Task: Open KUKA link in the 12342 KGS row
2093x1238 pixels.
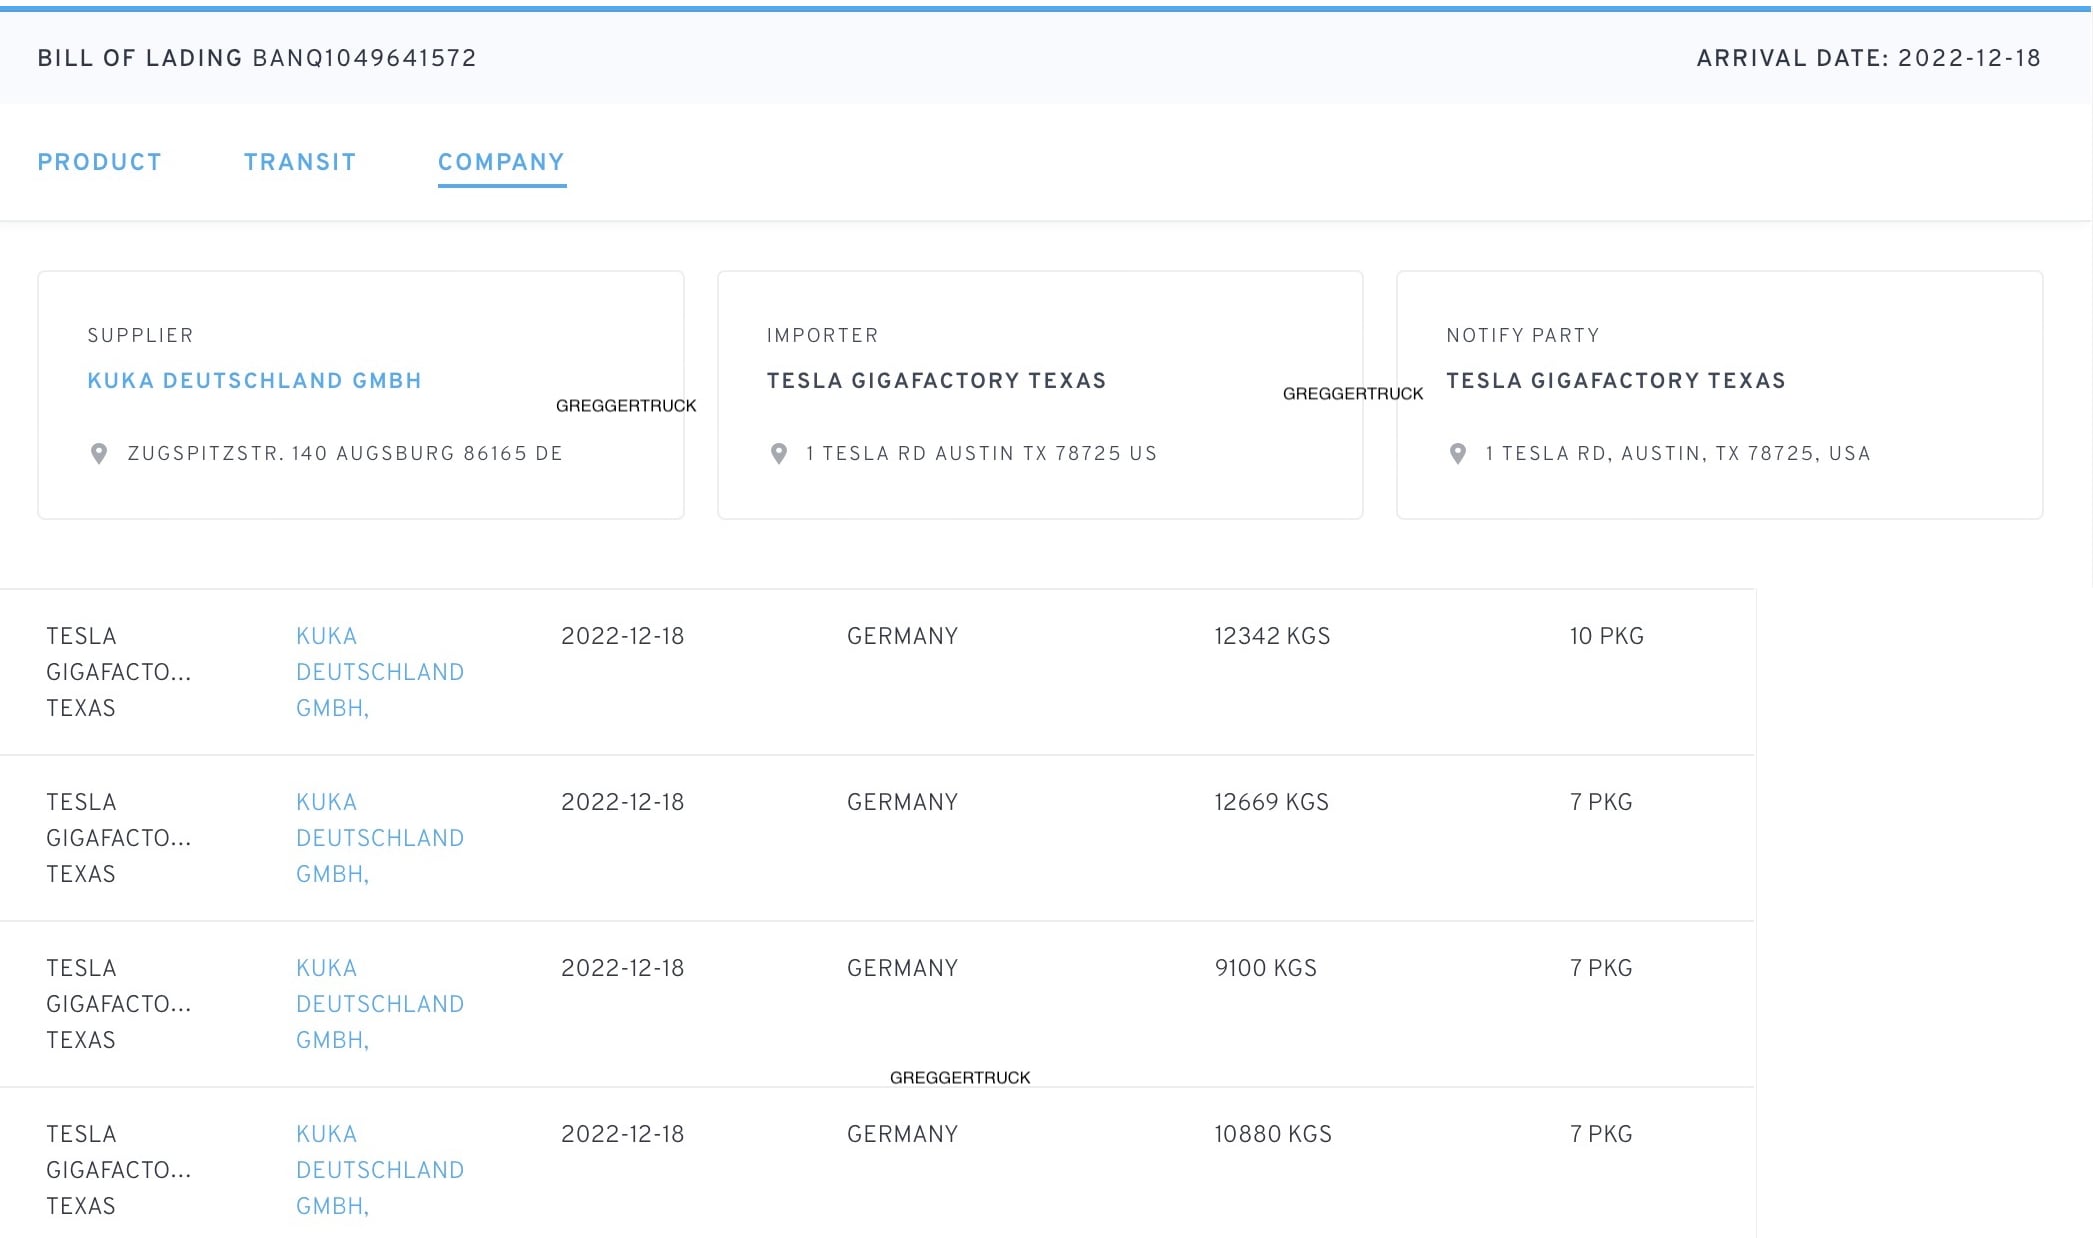Action: (380, 672)
